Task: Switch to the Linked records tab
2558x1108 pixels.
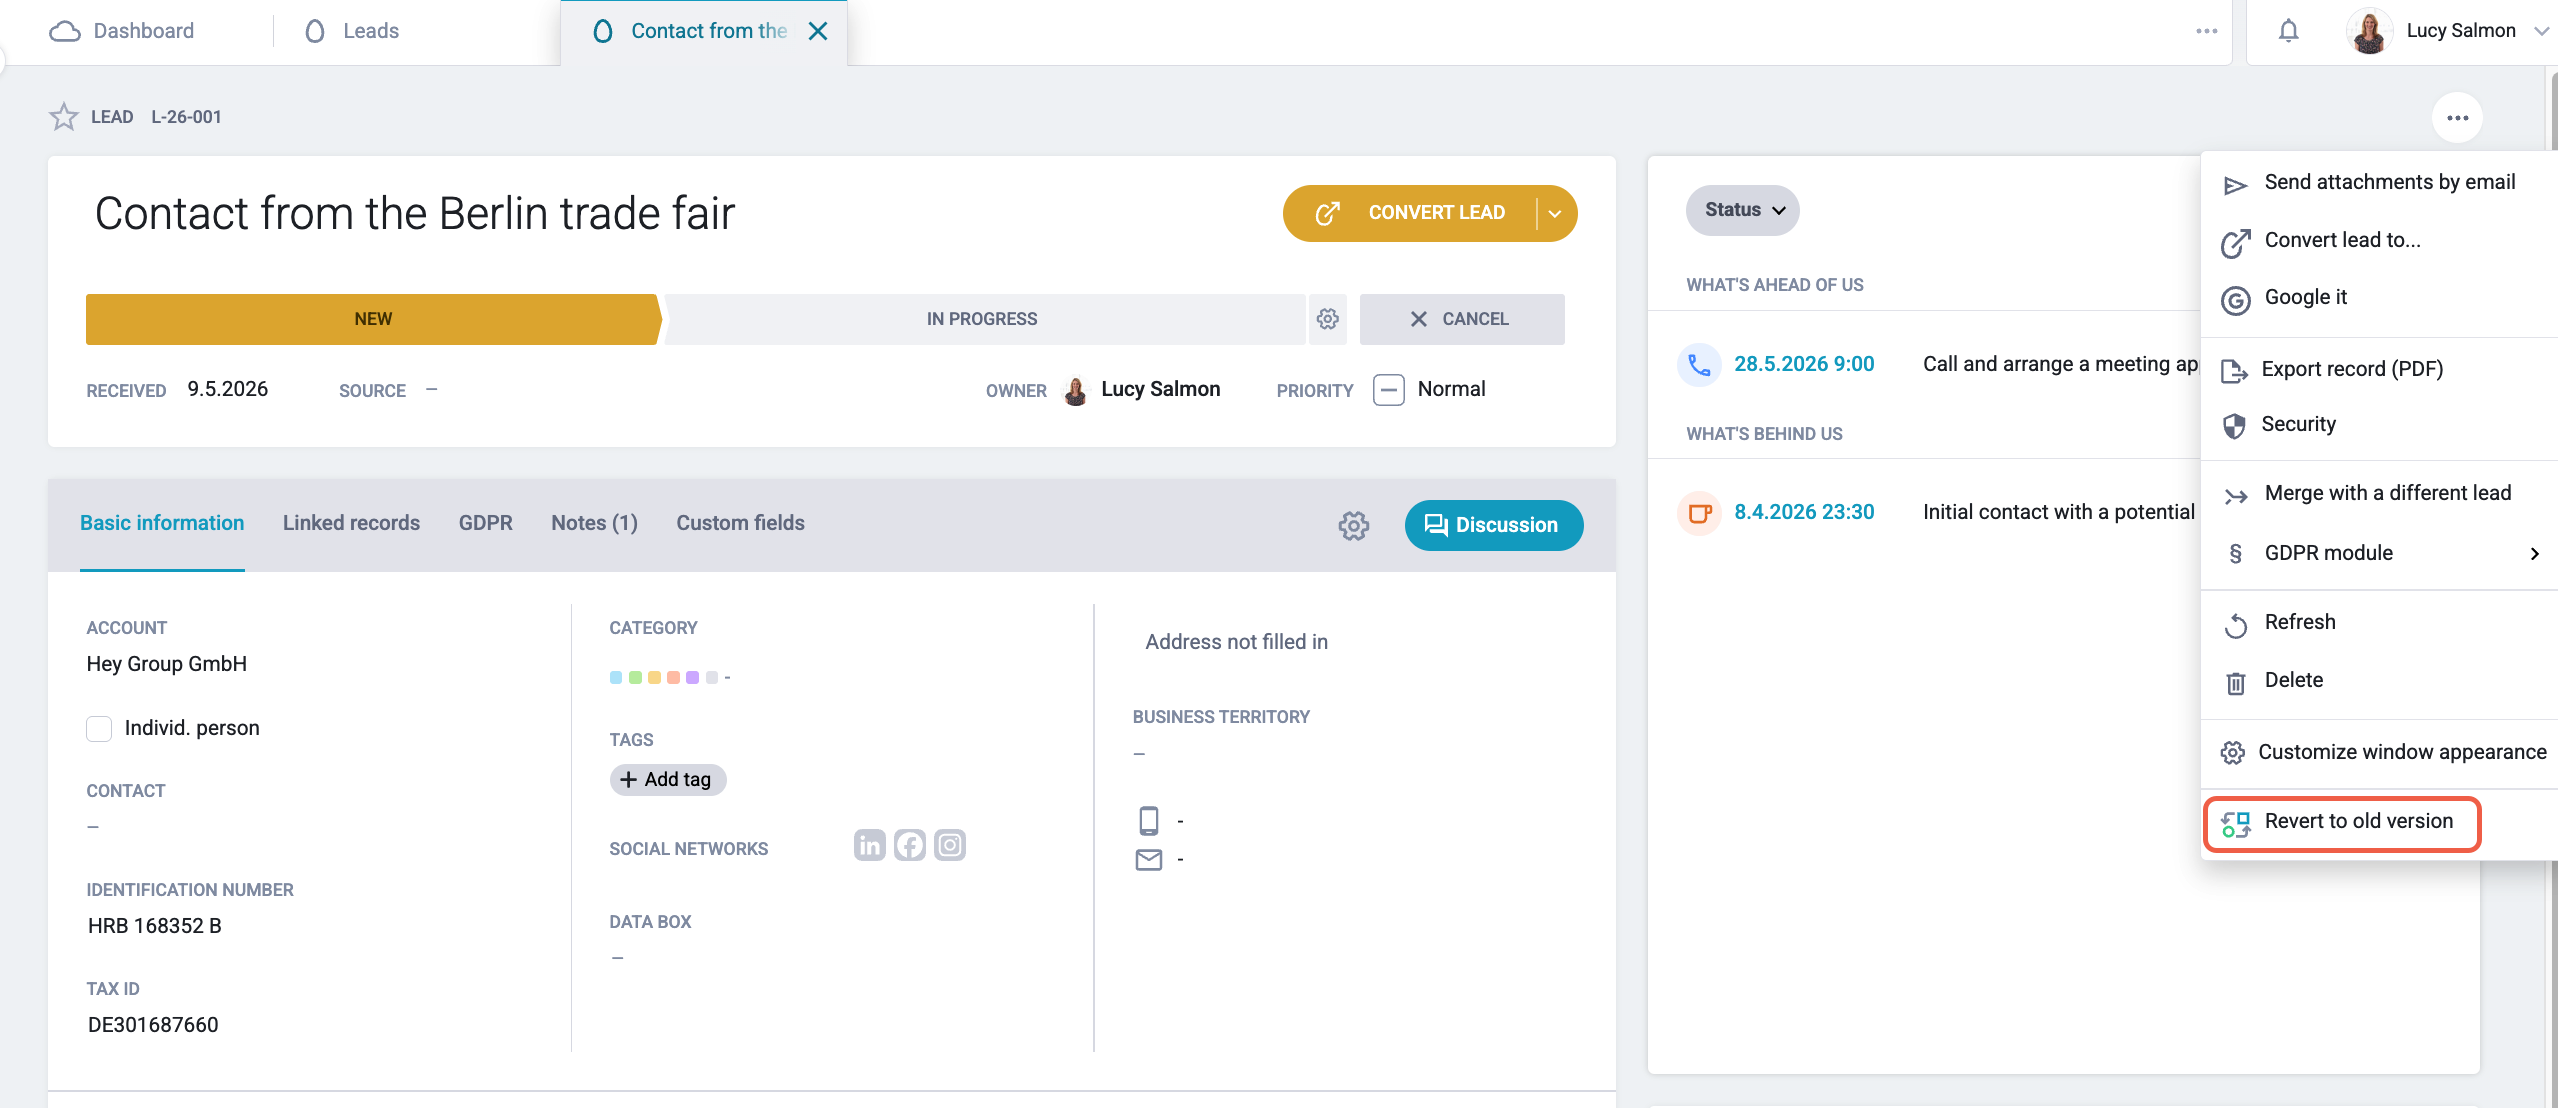Action: pyautogui.click(x=351, y=523)
